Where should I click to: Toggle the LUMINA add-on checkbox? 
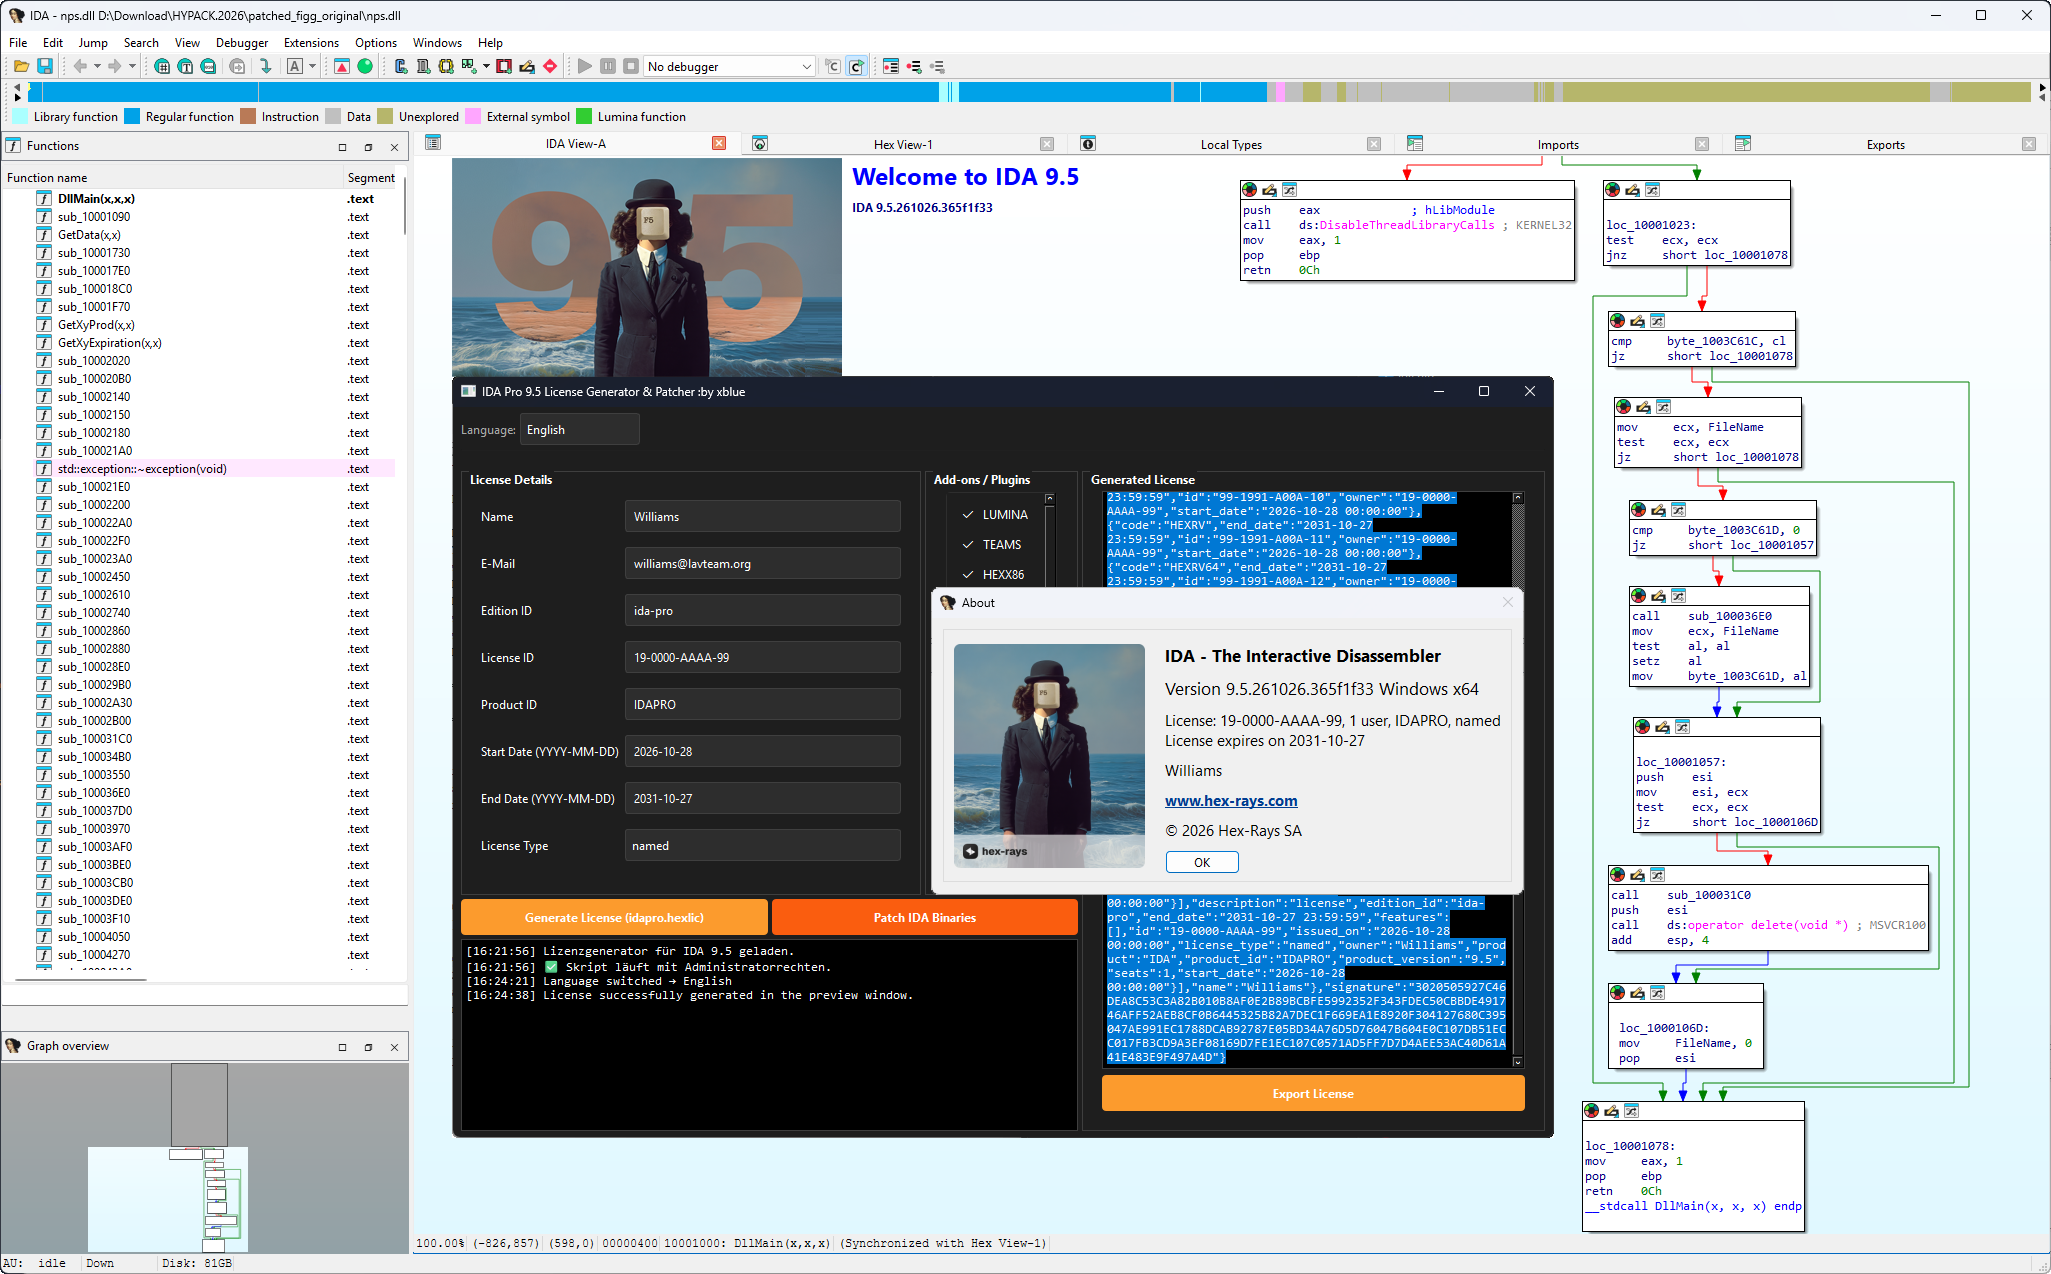[x=968, y=514]
